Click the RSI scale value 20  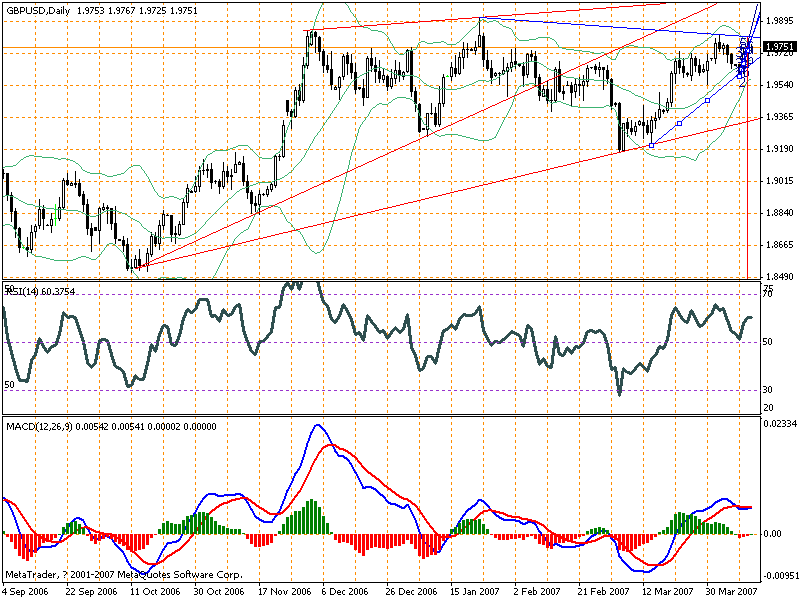[768, 407]
